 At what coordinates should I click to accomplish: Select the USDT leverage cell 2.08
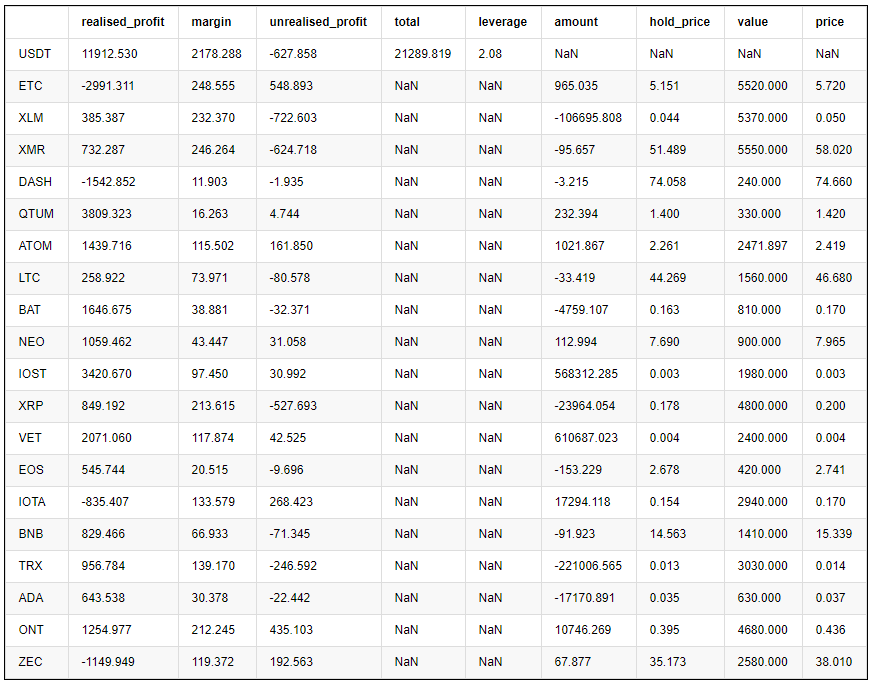coord(490,54)
